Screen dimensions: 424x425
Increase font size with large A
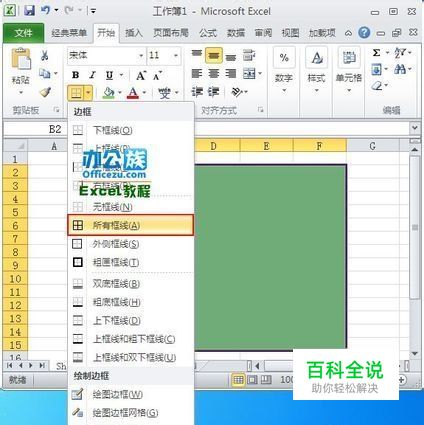point(141,76)
